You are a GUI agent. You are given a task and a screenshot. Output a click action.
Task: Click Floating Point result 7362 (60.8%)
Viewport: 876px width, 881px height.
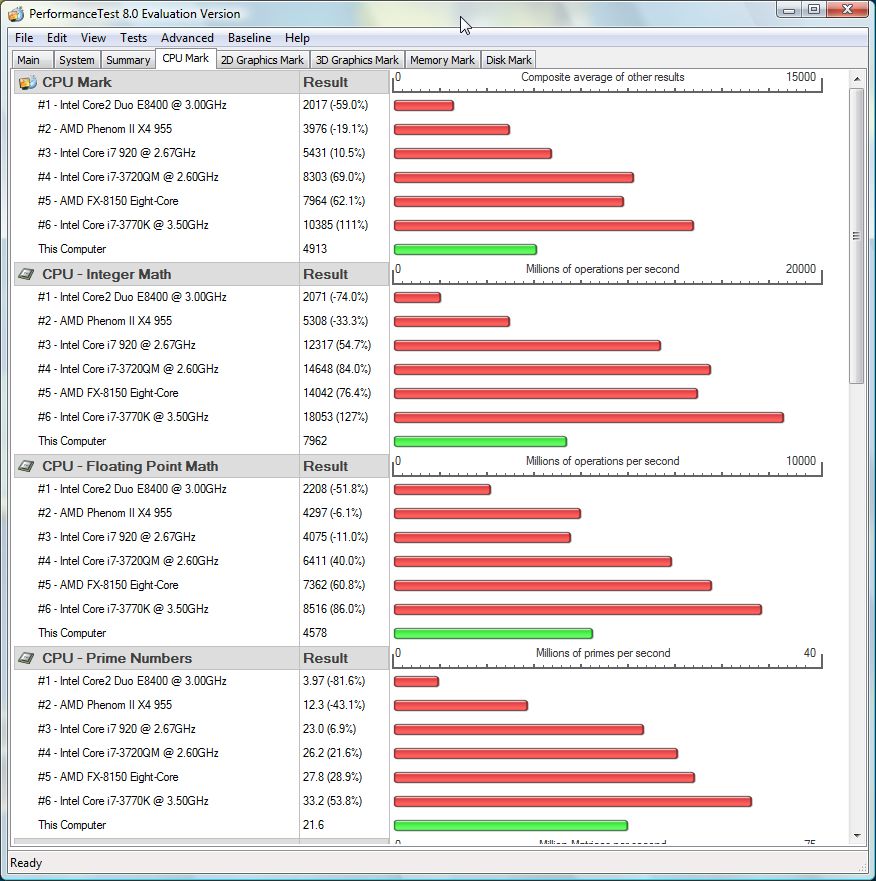334,585
